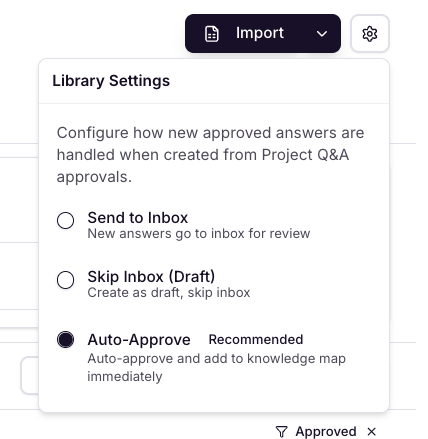Click the Approved filter chip text
Viewport: 428px width, 439px height.
click(326, 432)
